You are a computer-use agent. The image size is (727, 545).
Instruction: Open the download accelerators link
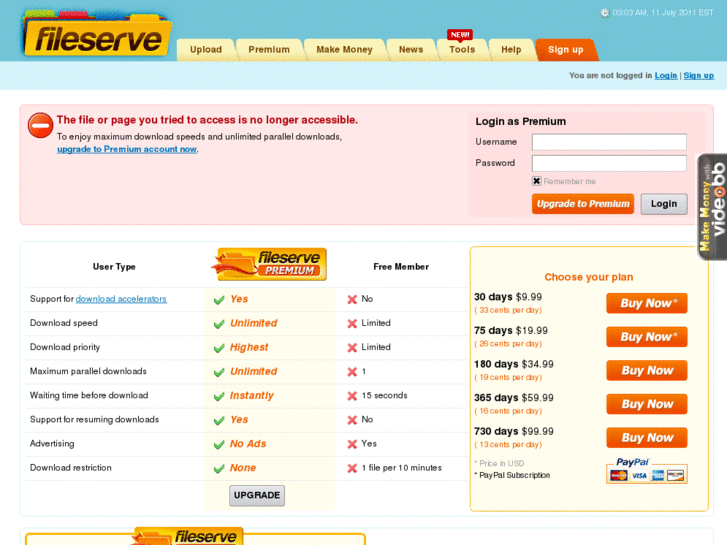[x=121, y=299]
